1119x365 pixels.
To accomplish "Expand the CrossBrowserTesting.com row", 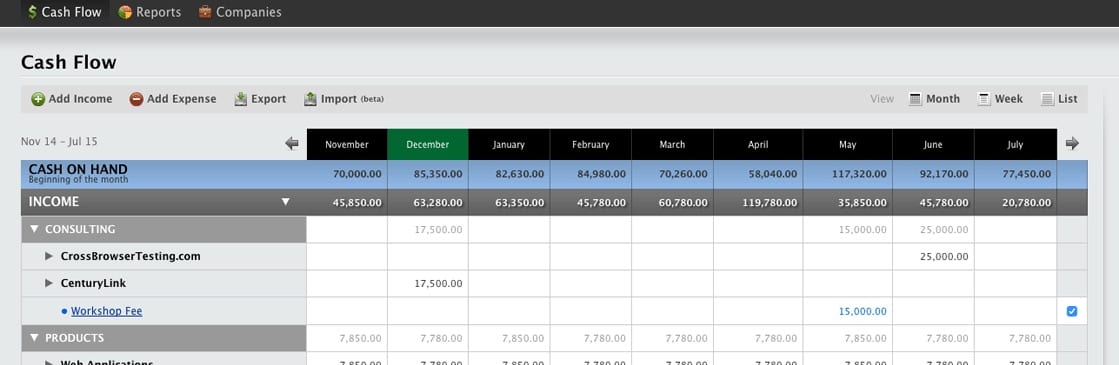I will [49, 256].
